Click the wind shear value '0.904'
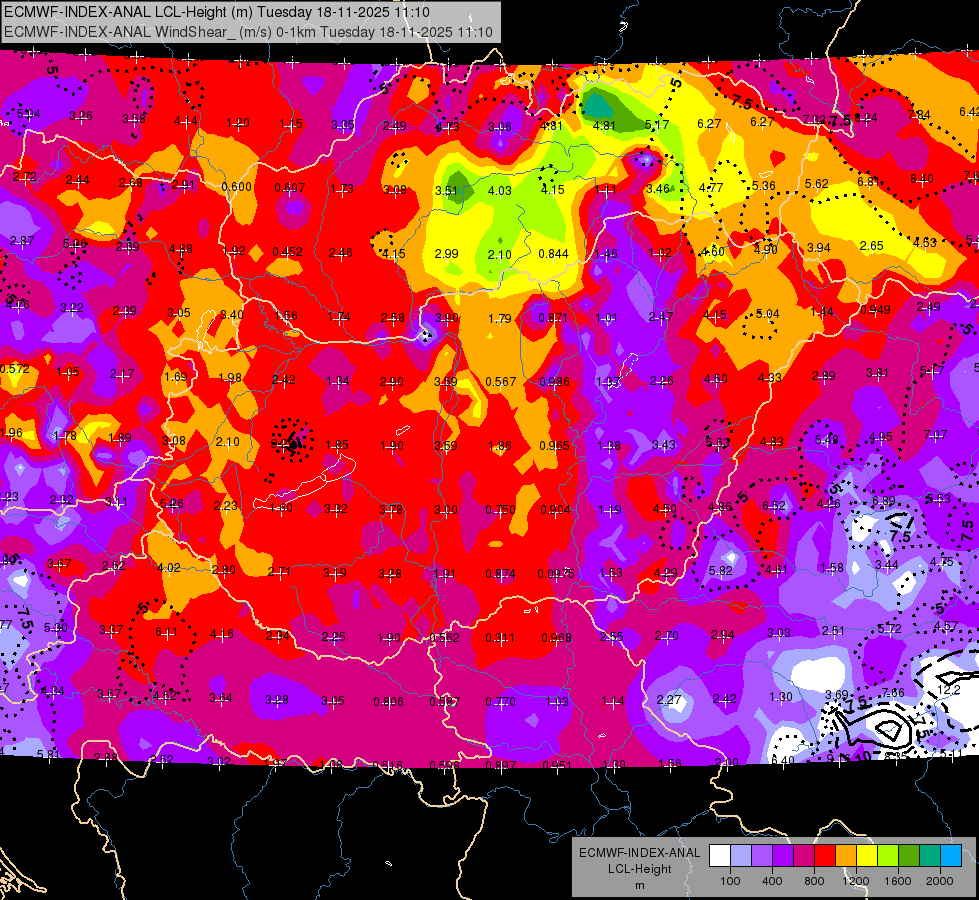The height and width of the screenshot is (900, 979). [555, 510]
